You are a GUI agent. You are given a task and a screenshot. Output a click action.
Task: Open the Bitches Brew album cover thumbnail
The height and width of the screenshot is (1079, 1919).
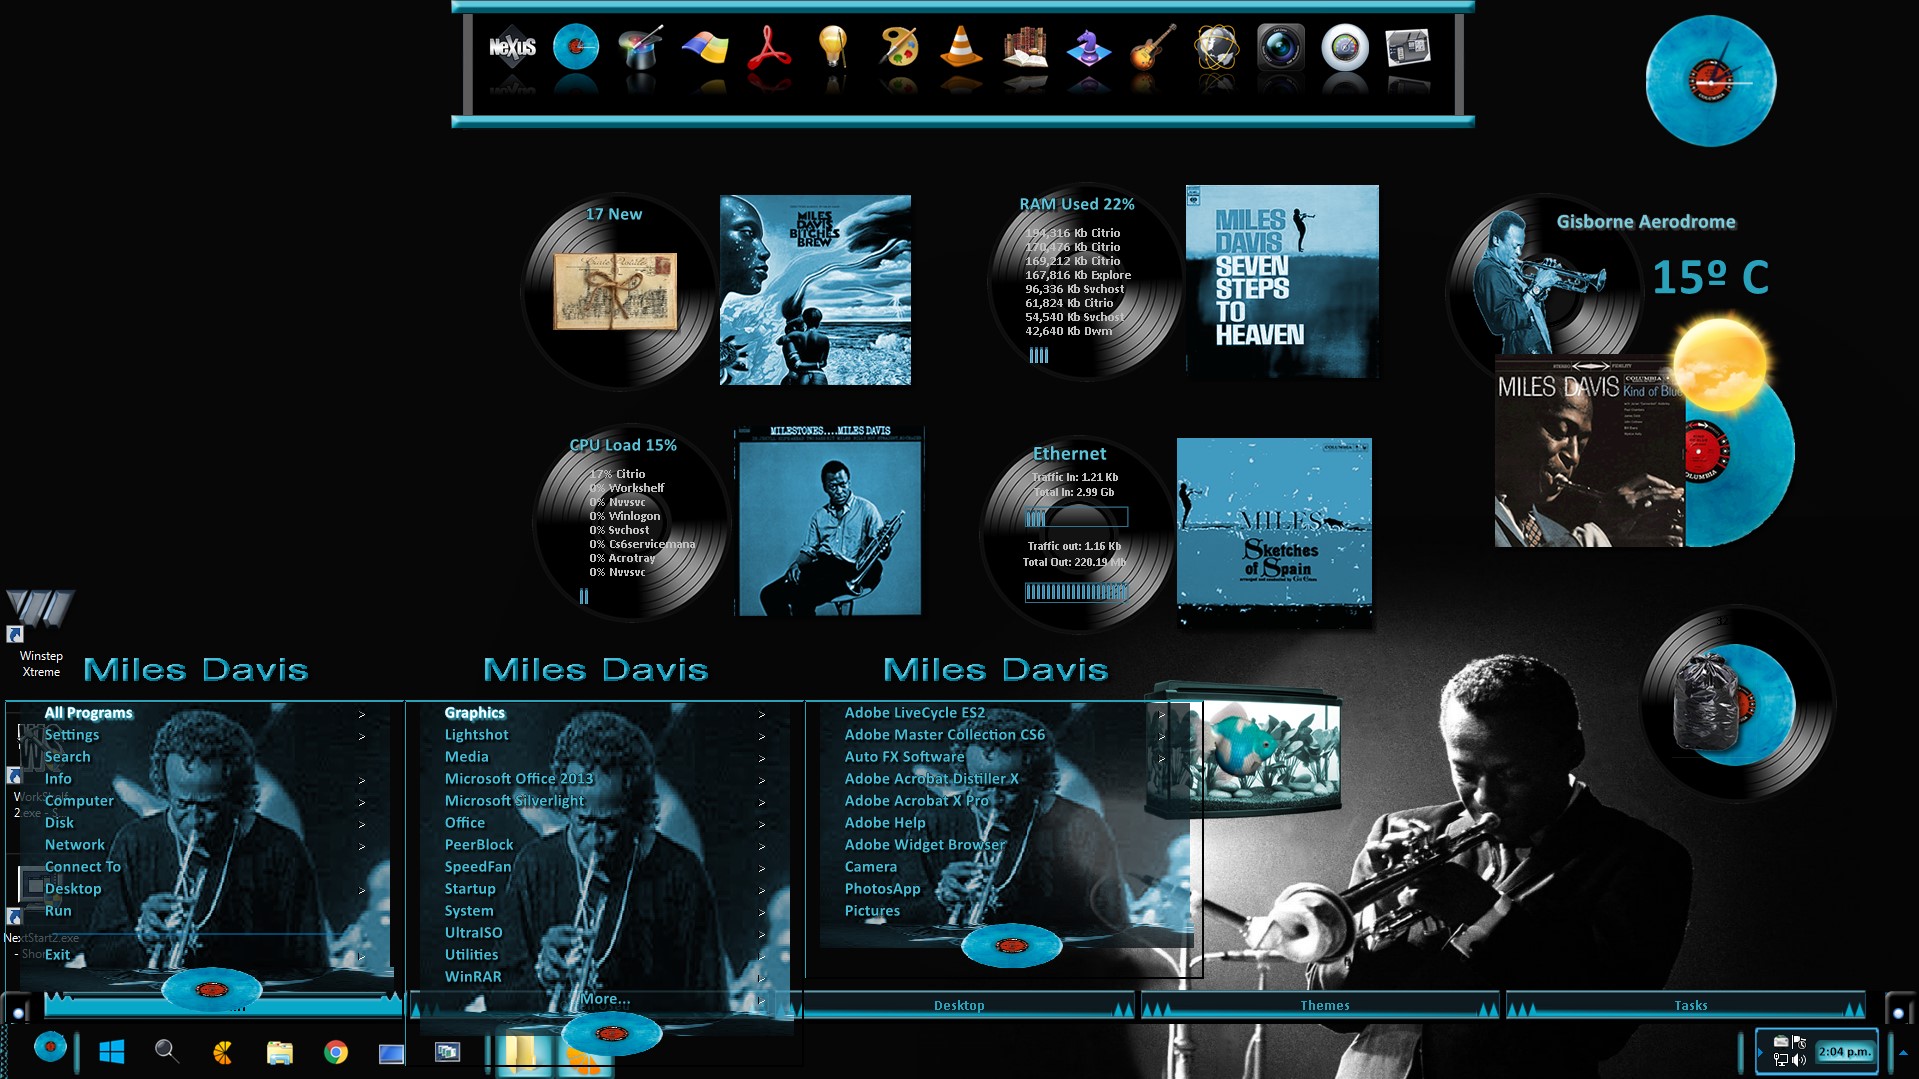[x=815, y=290]
